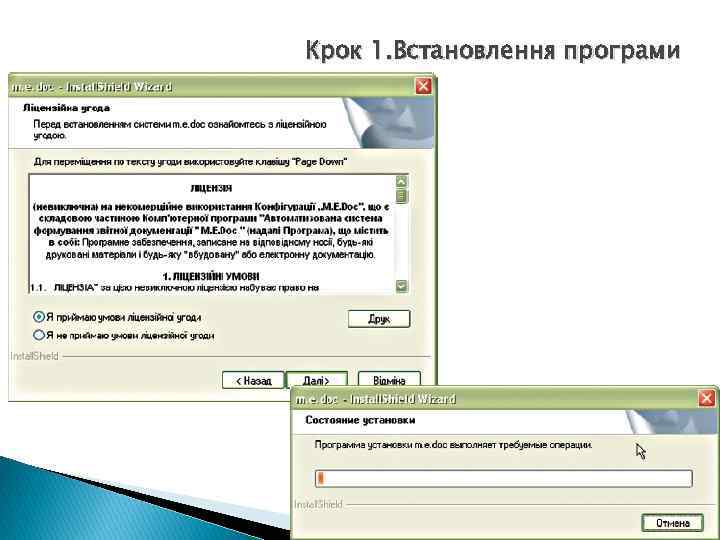
Task: Close the license agreement wizard window
Action: pos(423,86)
